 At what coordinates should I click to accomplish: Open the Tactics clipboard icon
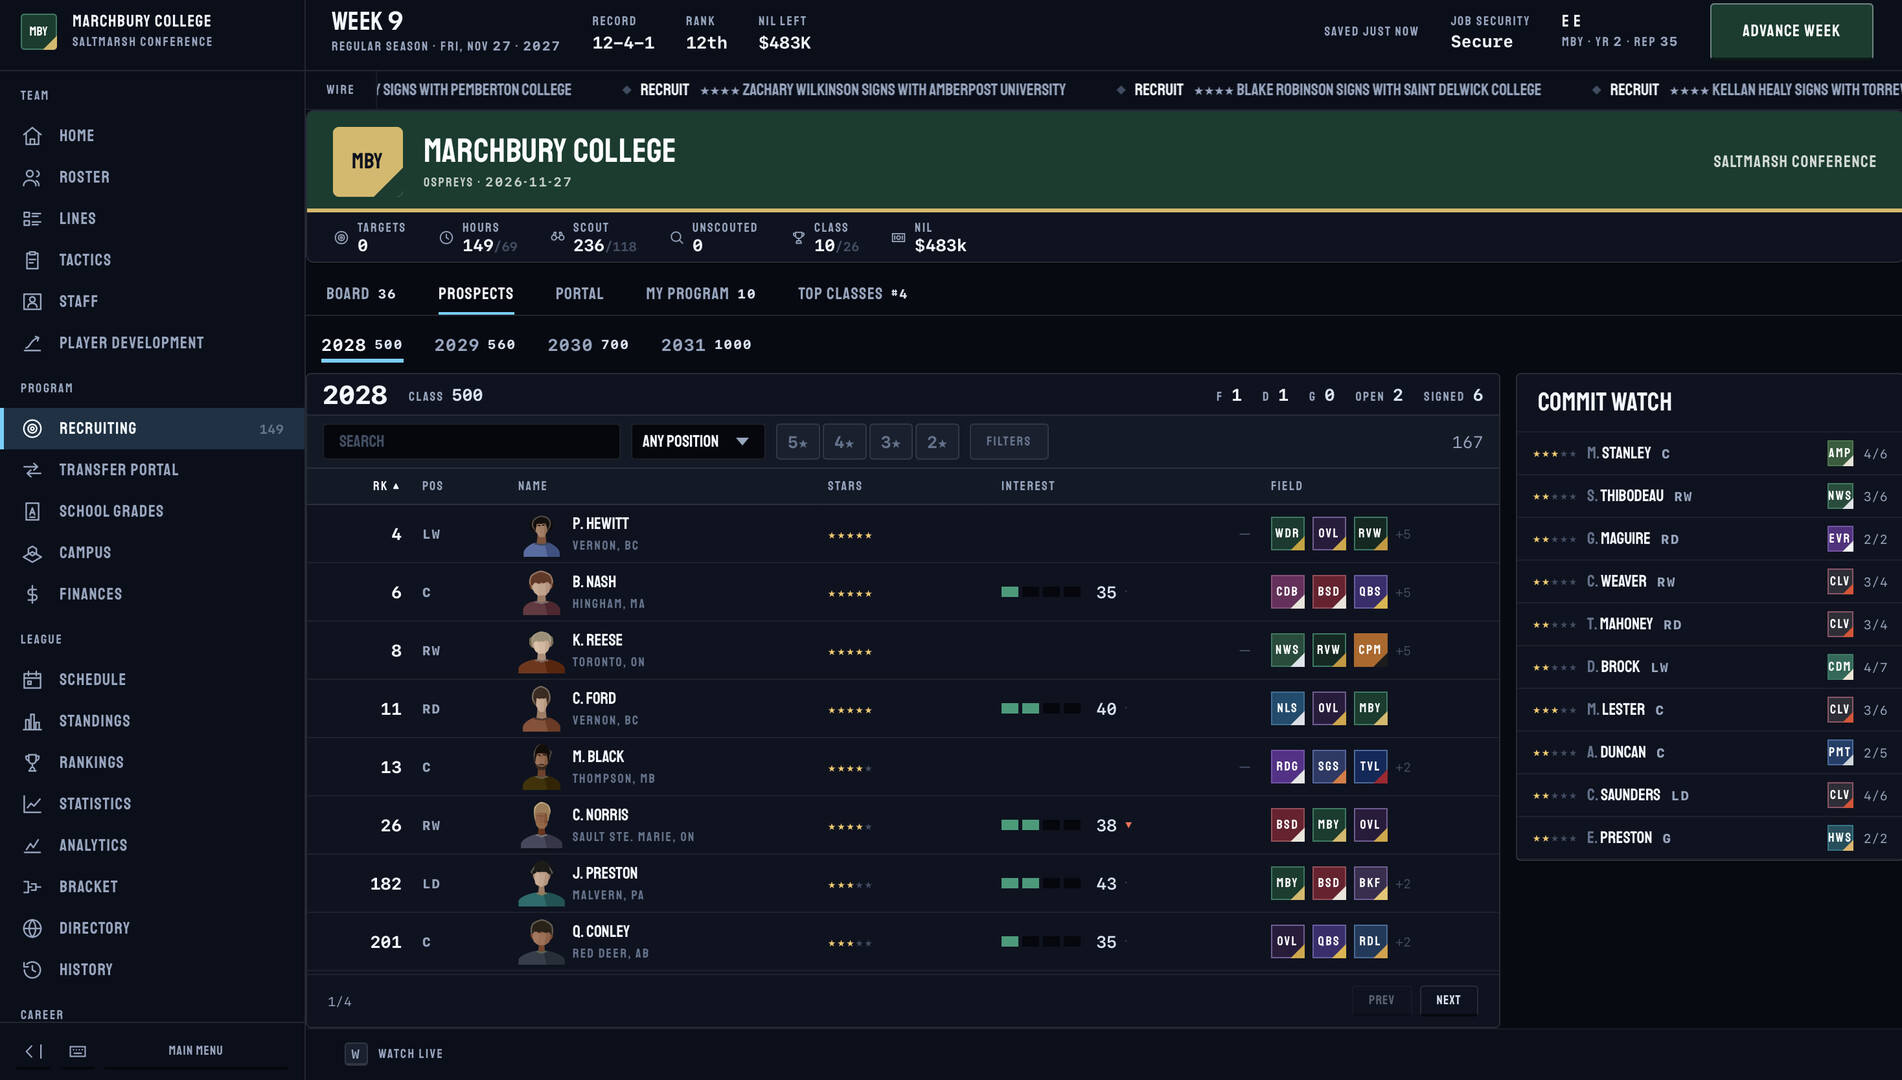point(32,260)
